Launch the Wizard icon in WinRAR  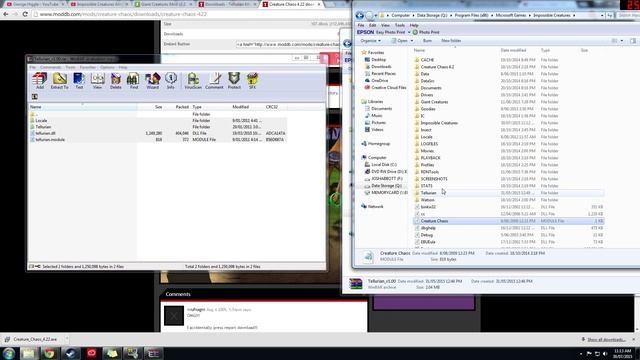point(153,80)
